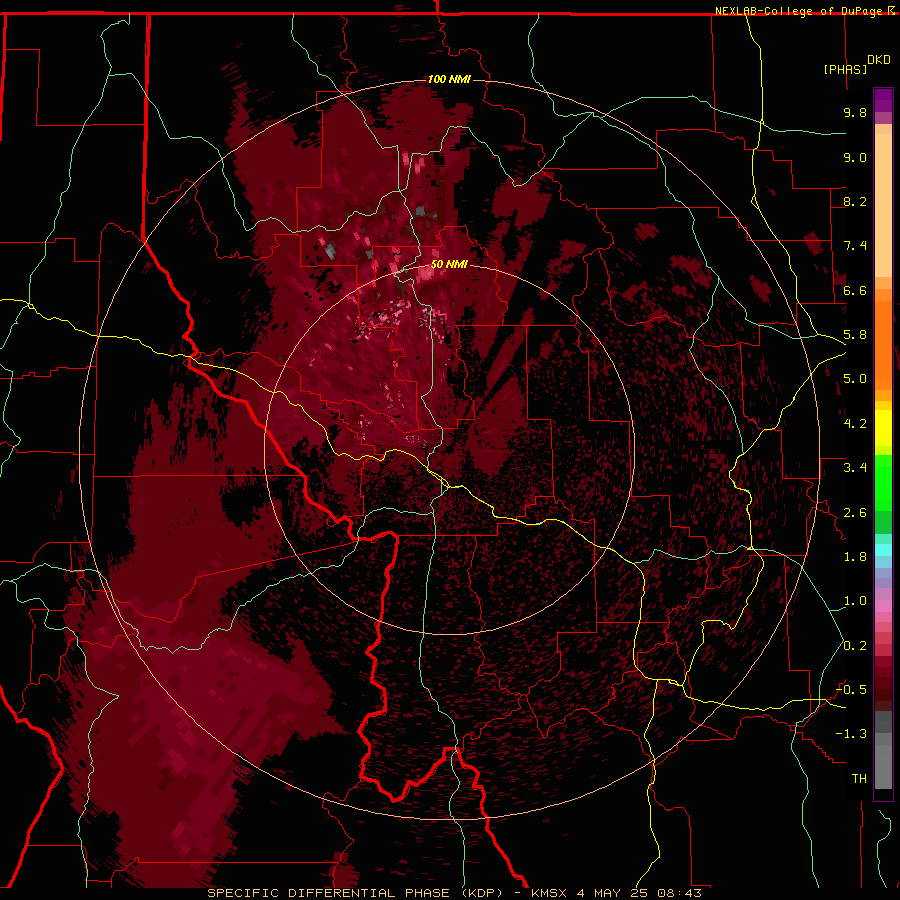900x900 pixels.
Task: Click the 4.2 value on color scale
Action: click(x=855, y=424)
